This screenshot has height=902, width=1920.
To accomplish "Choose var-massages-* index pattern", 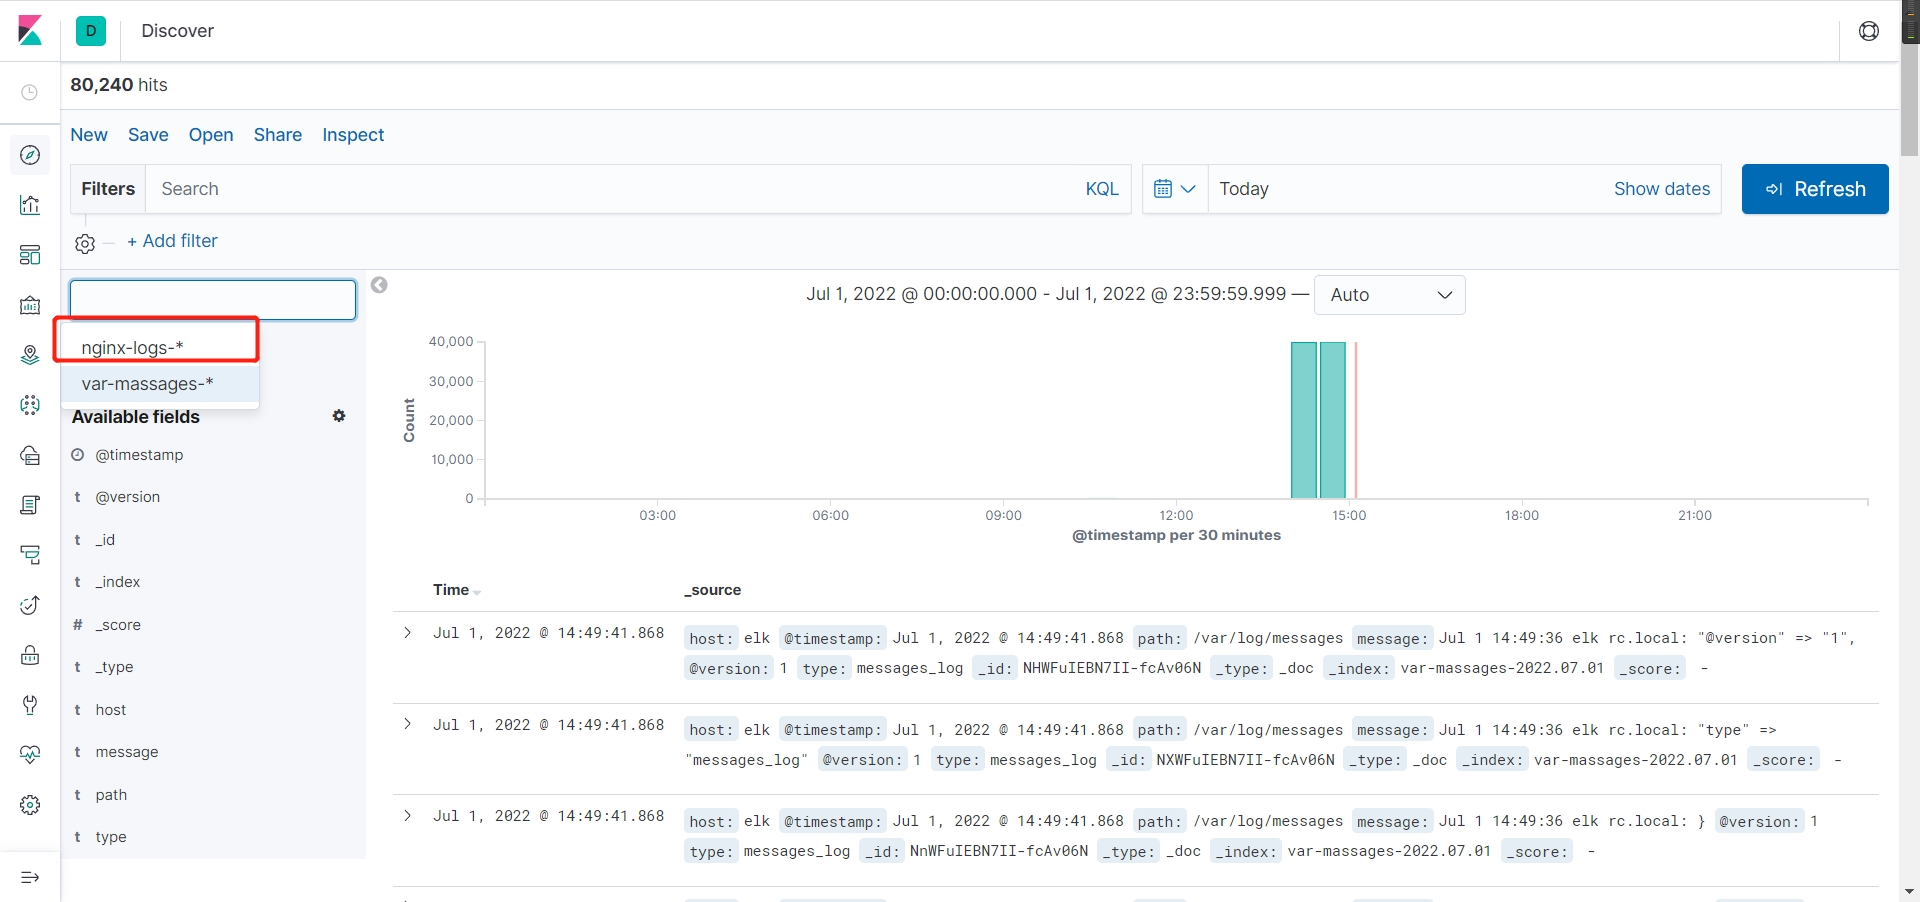I will [x=148, y=384].
